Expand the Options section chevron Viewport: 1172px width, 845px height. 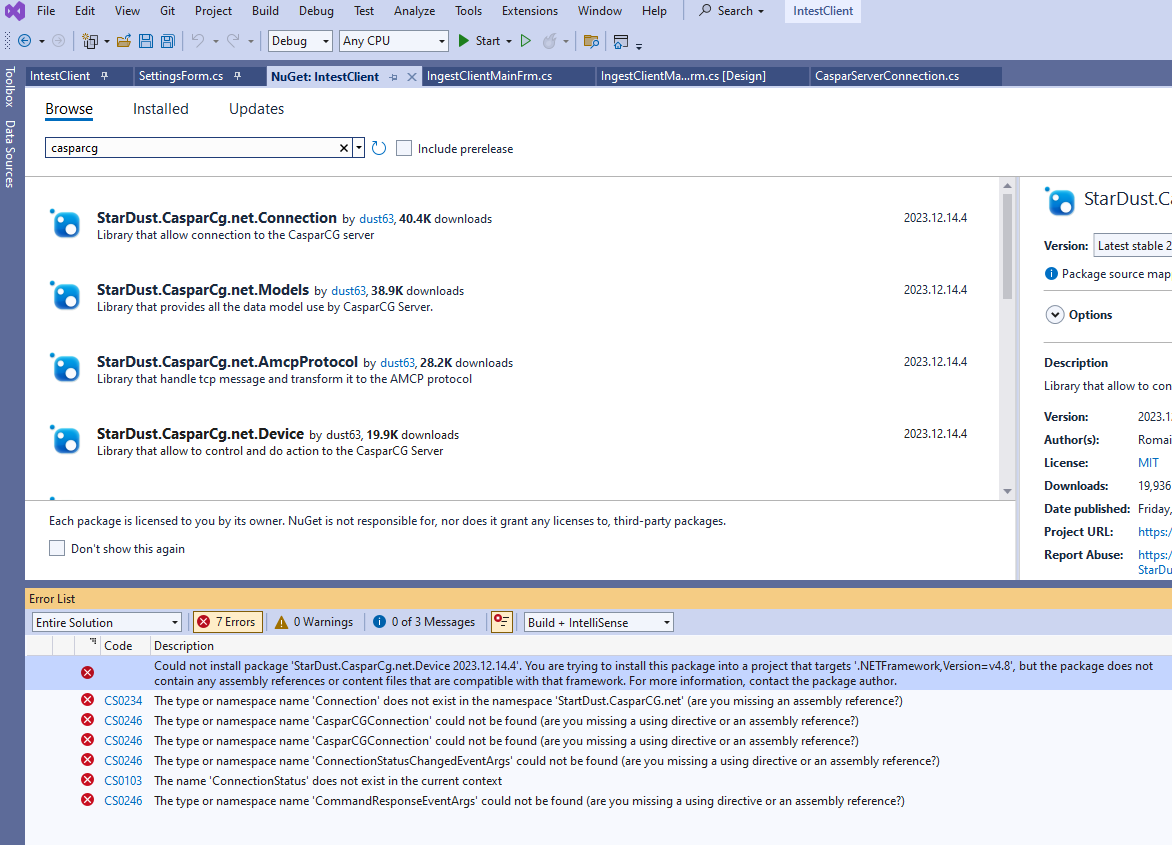point(1055,315)
